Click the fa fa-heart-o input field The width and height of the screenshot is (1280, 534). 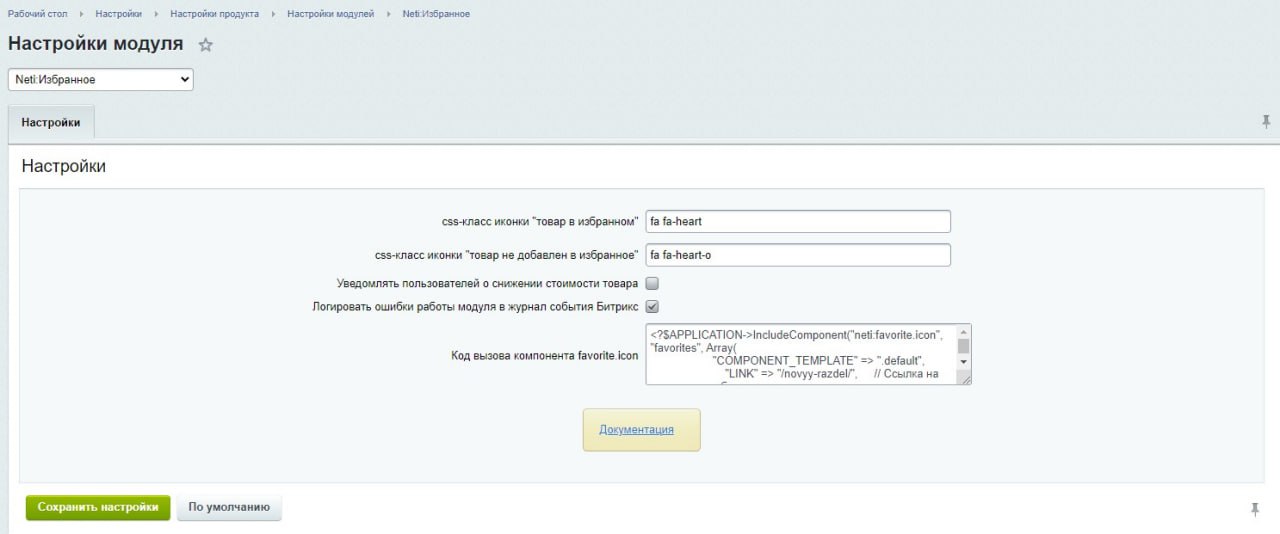coord(798,255)
